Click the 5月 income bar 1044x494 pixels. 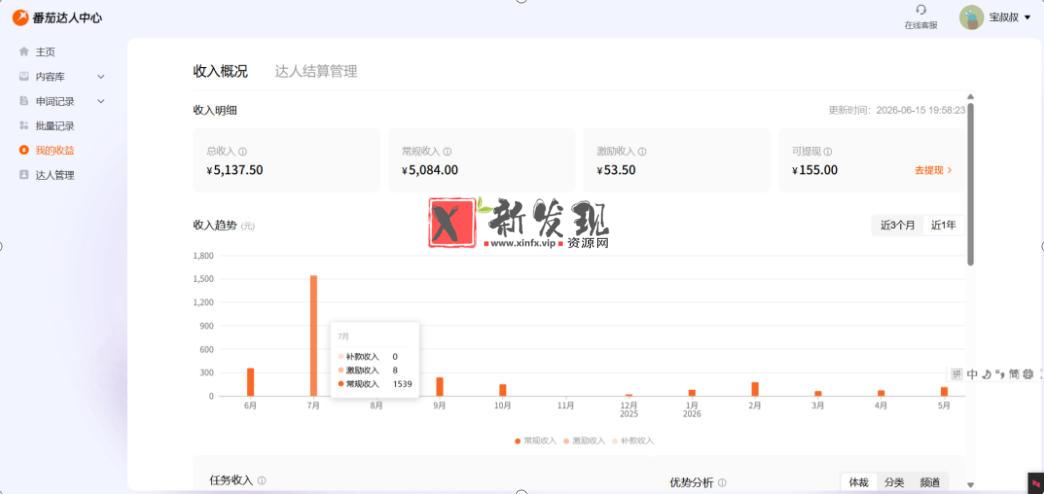tap(944, 391)
